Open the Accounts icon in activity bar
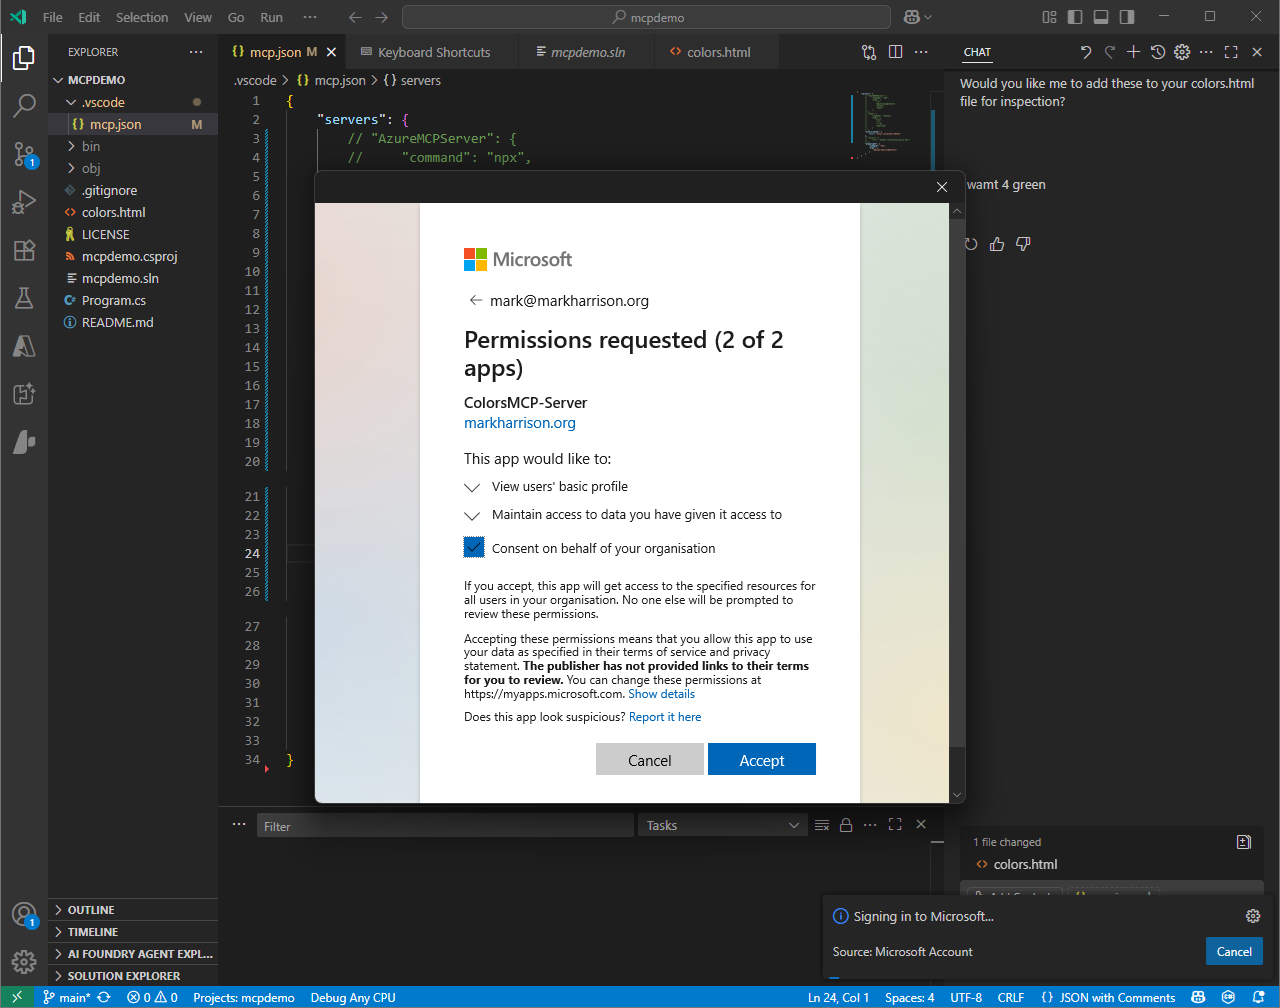This screenshot has width=1280, height=1008. [24, 915]
